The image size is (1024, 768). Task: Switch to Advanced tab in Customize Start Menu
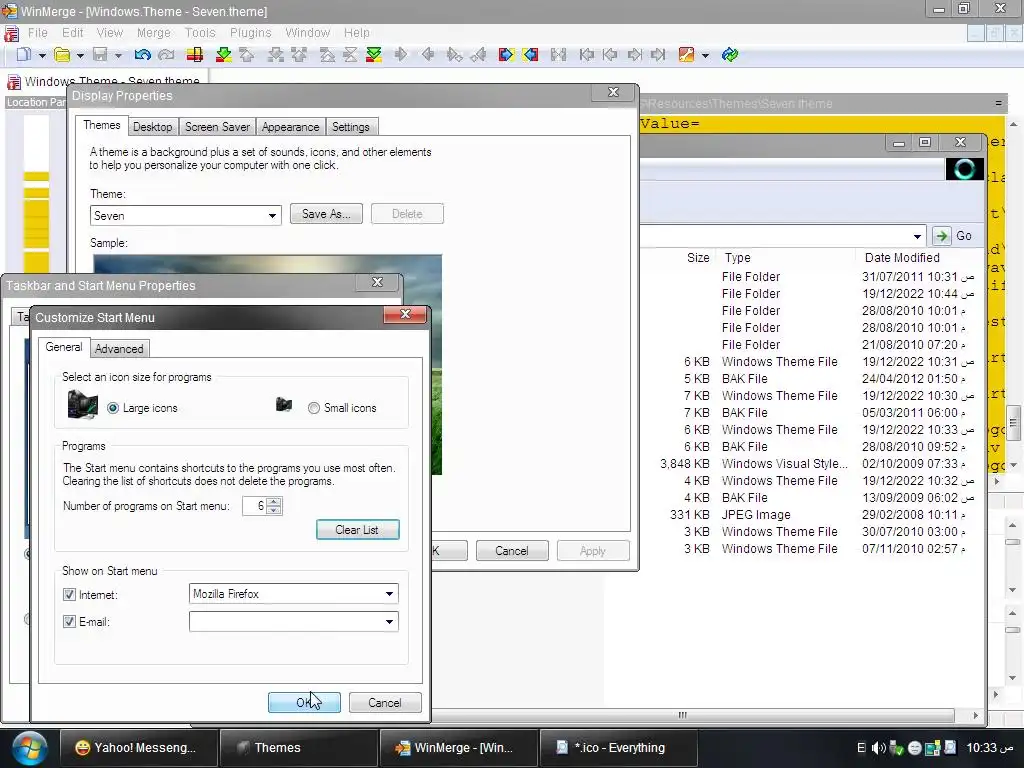[x=119, y=349]
